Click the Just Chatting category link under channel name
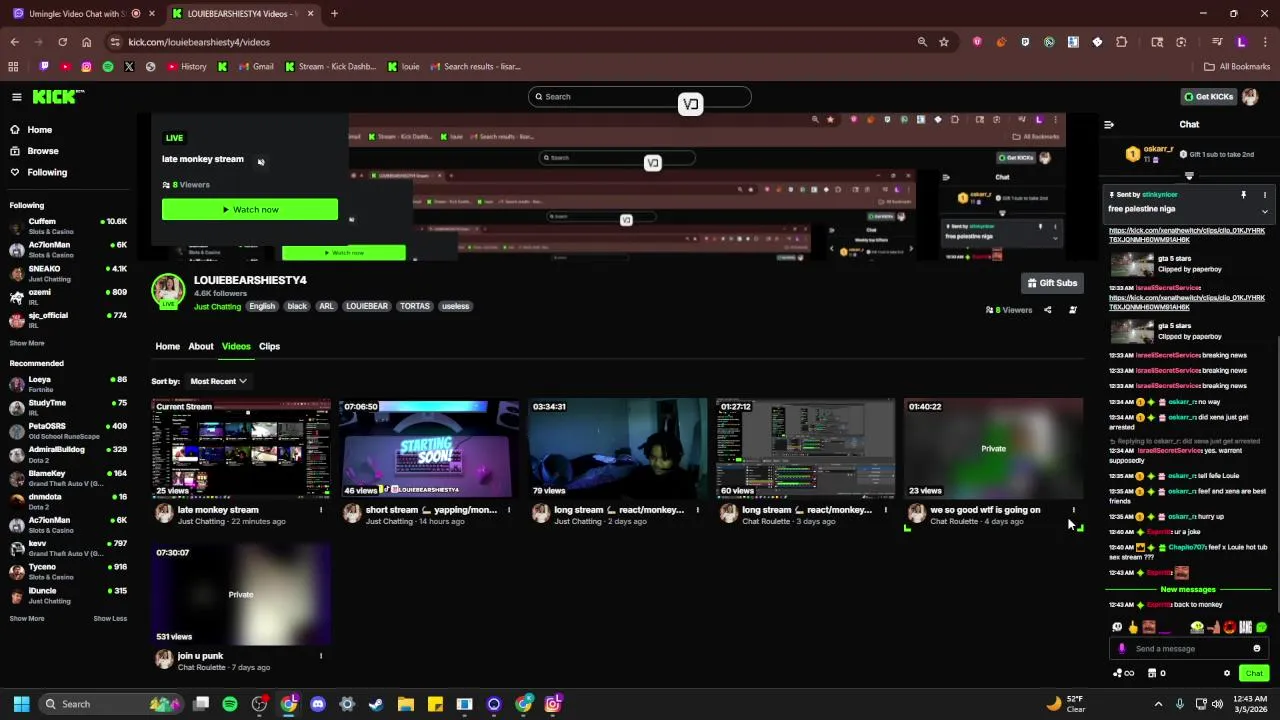 217,306
